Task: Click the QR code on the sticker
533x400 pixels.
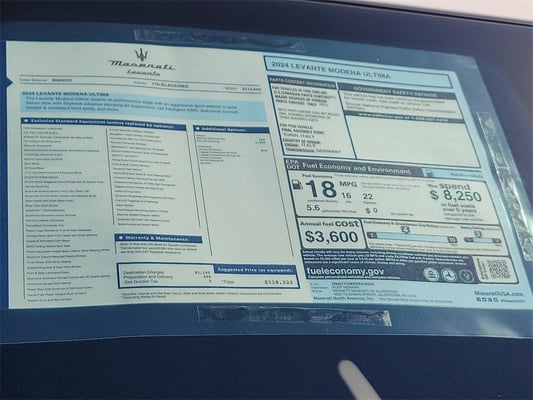Action: tap(499, 270)
